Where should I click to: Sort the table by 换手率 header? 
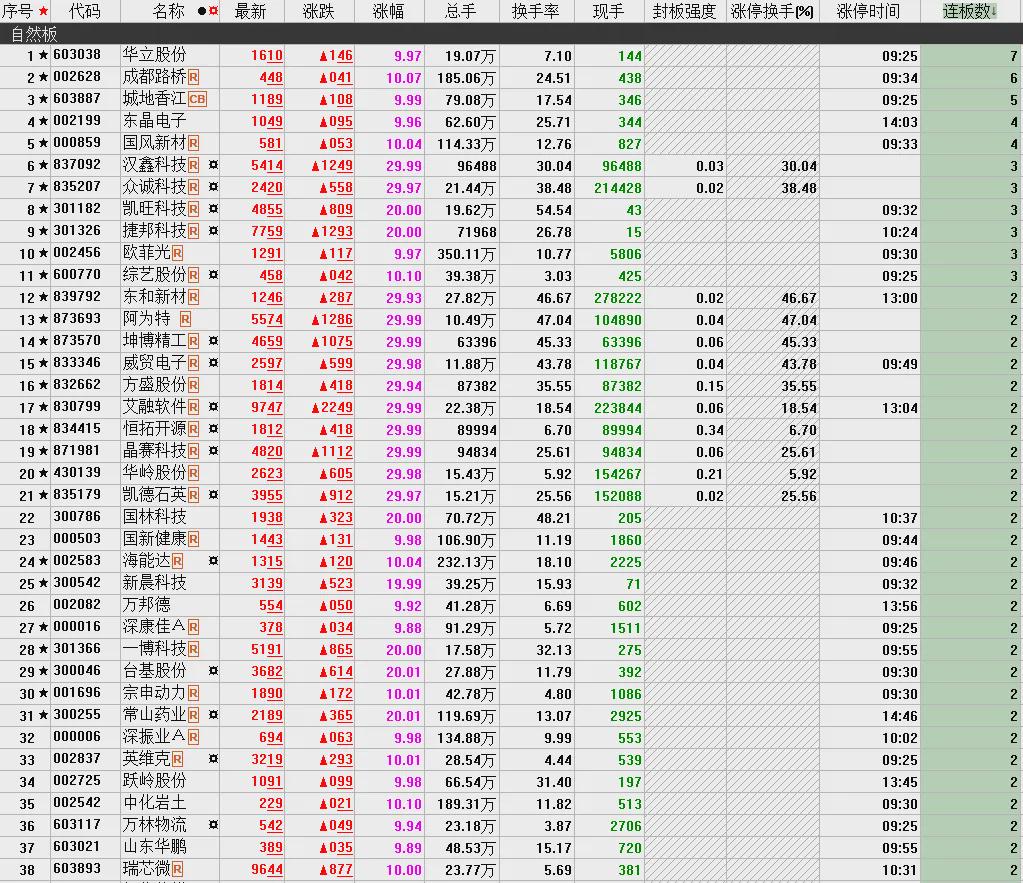point(536,11)
